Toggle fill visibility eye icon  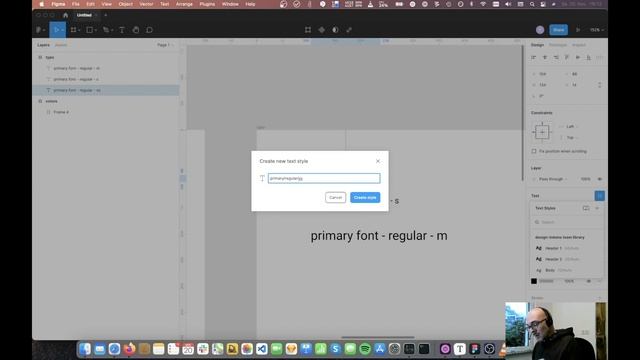589,281
